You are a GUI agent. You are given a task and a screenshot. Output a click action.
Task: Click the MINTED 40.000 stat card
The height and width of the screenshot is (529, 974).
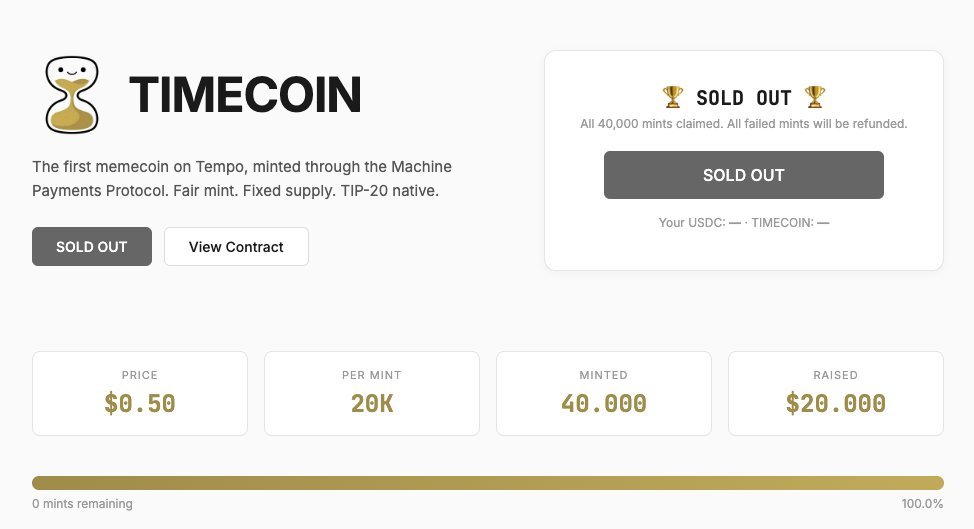(x=604, y=393)
